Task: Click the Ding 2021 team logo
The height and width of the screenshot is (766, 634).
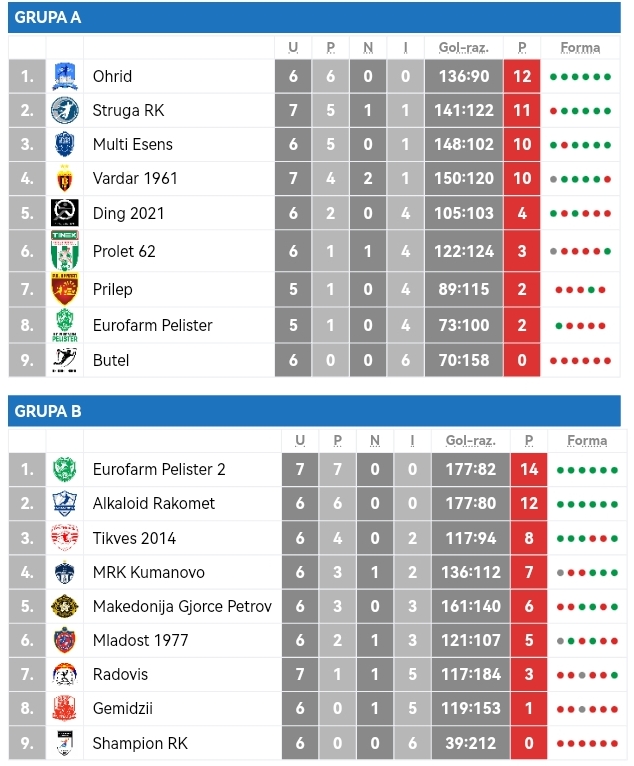Action: point(65,213)
